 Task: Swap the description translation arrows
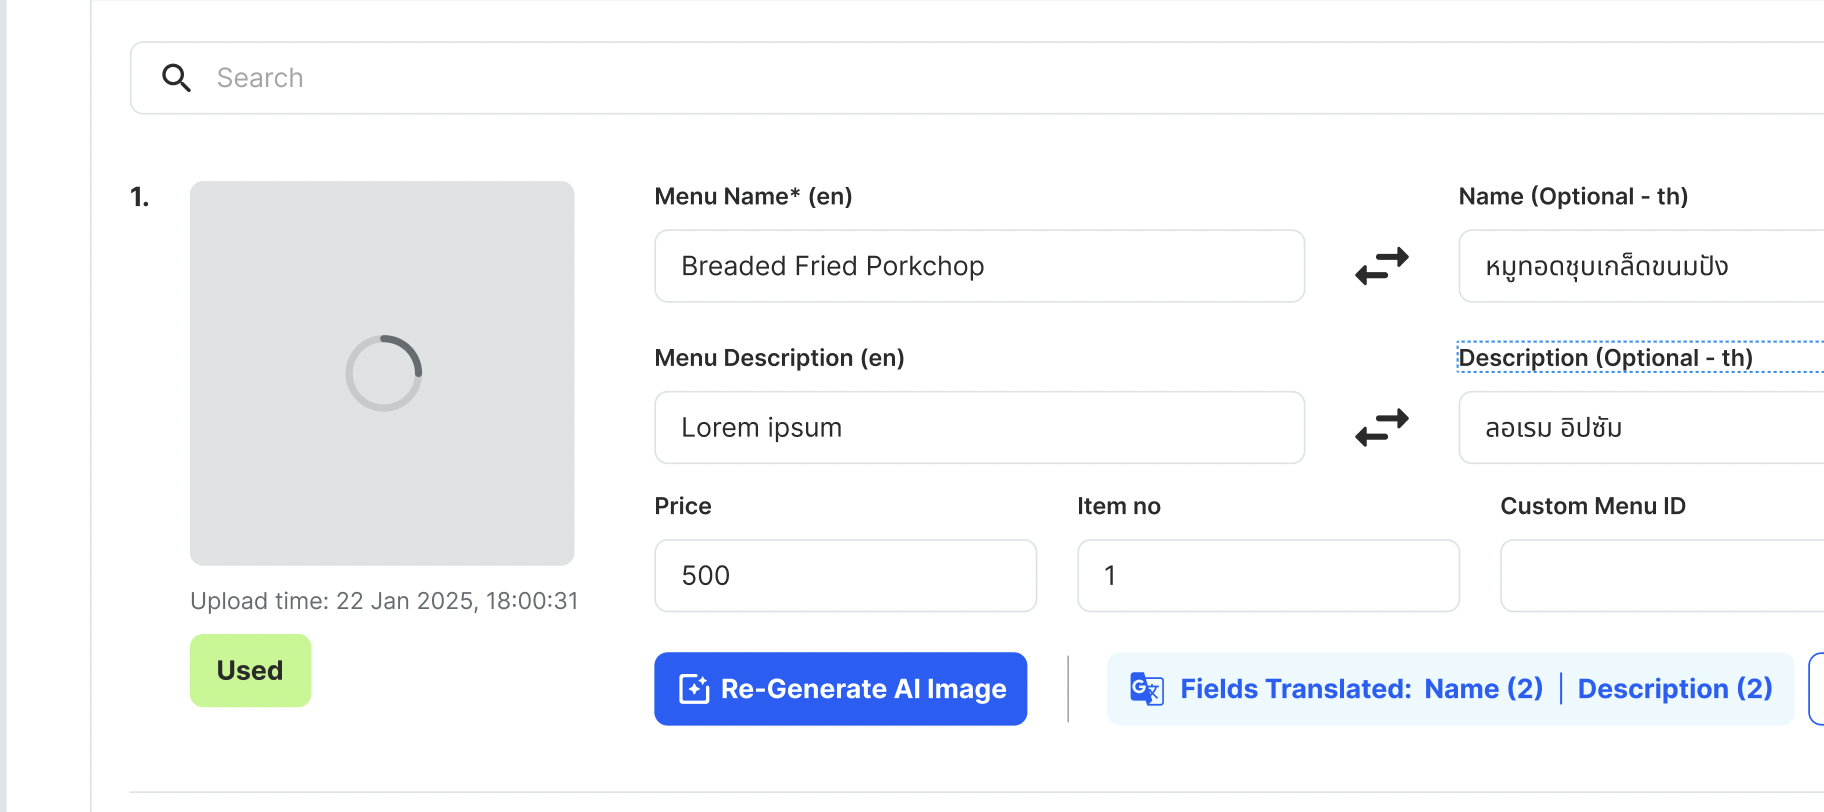tap(1381, 428)
